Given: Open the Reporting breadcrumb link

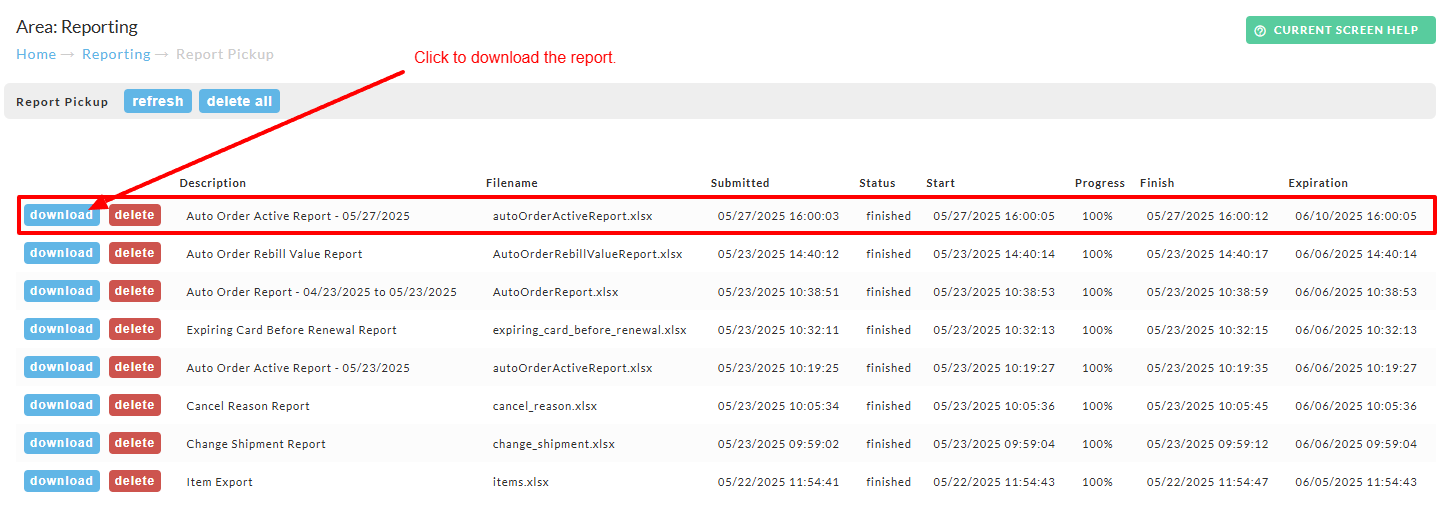Looking at the screenshot, I should (x=116, y=54).
